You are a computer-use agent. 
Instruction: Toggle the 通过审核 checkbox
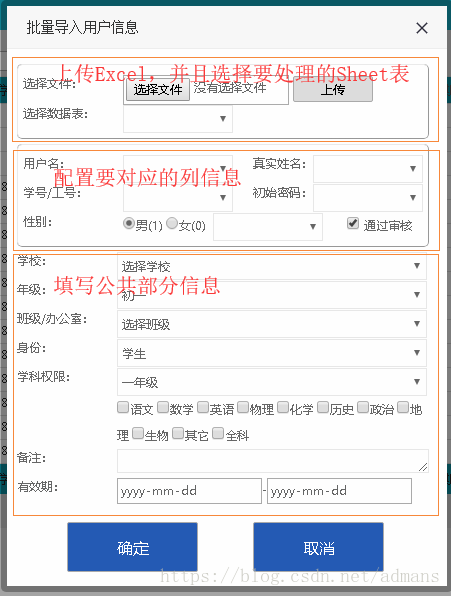(353, 223)
